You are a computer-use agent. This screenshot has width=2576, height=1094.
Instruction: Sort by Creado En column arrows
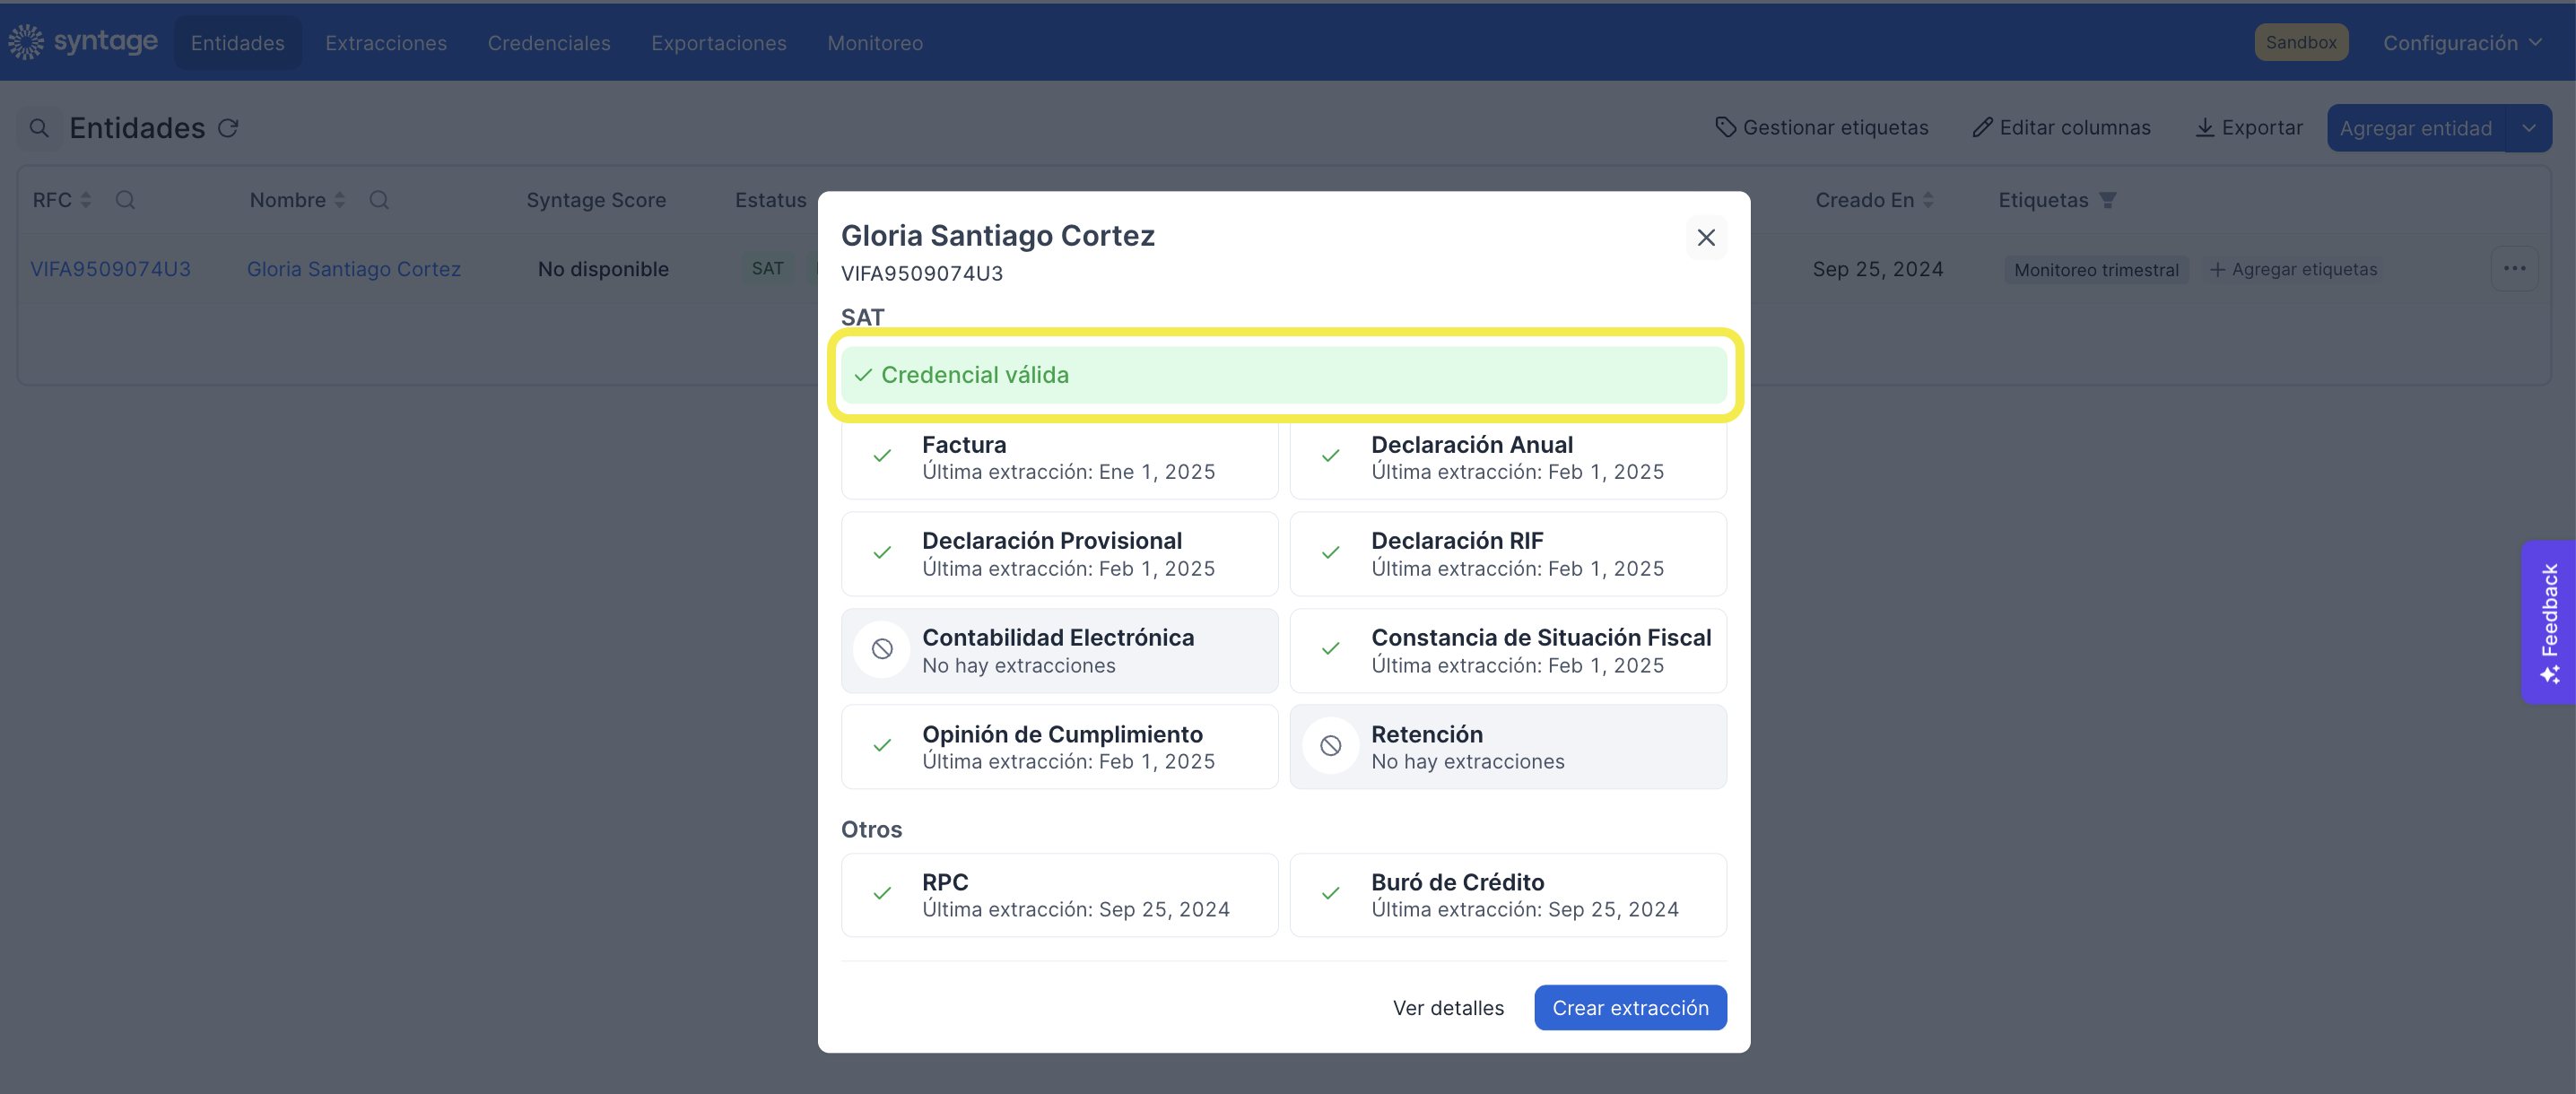(1928, 200)
